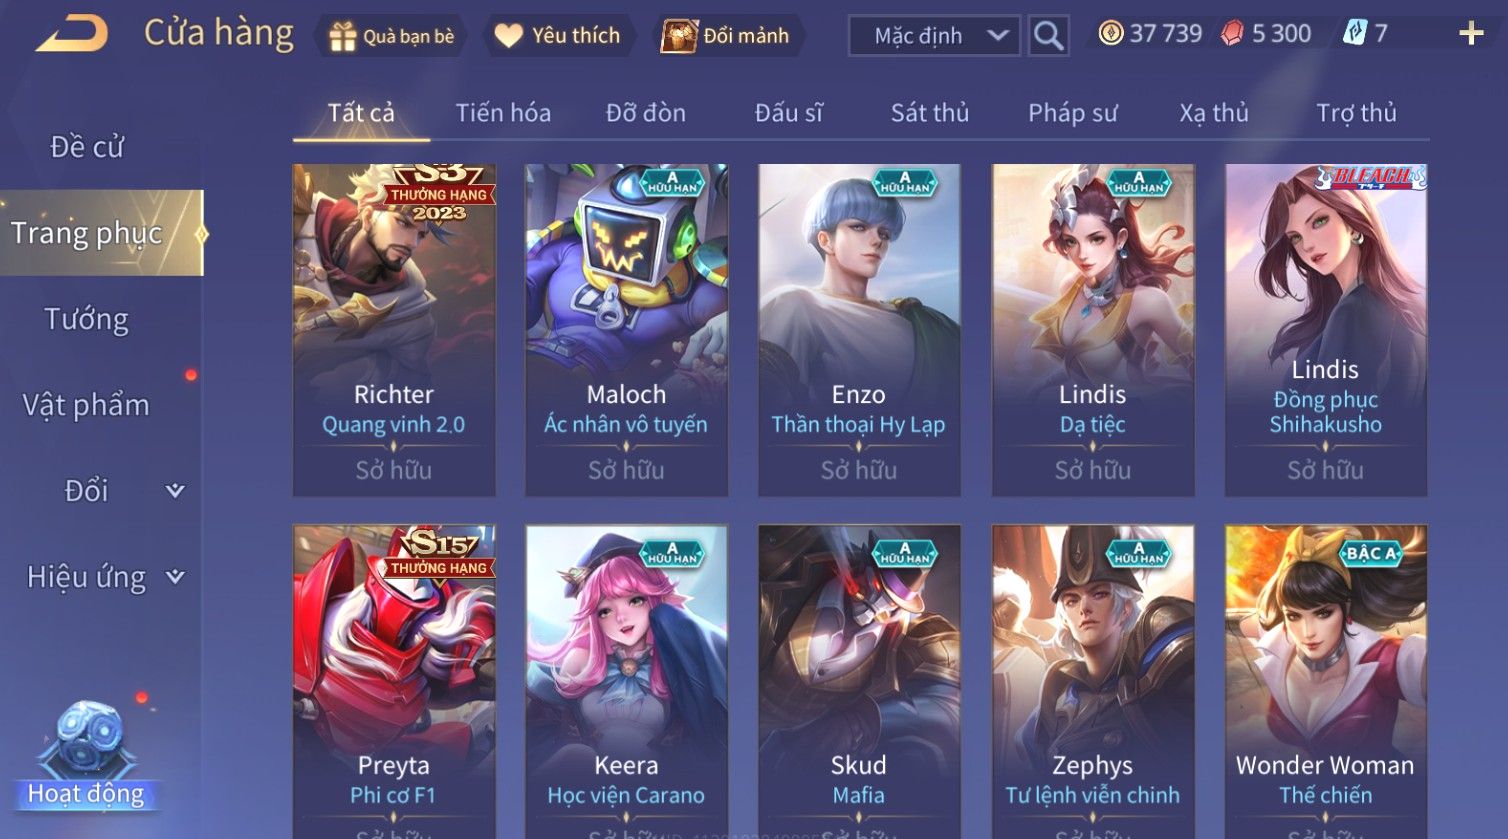Open Đề cử sidebar section
Viewport: 1508px width, 839px height.
(87, 147)
